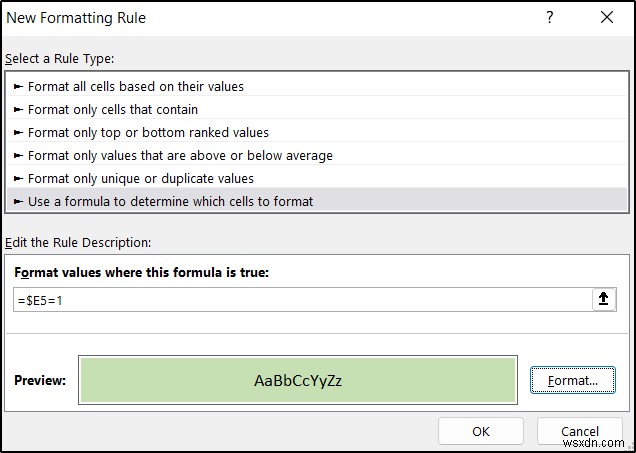Choose 'Format only top or bottom ranked values'
Screen dimensions: 636x453
point(148,133)
